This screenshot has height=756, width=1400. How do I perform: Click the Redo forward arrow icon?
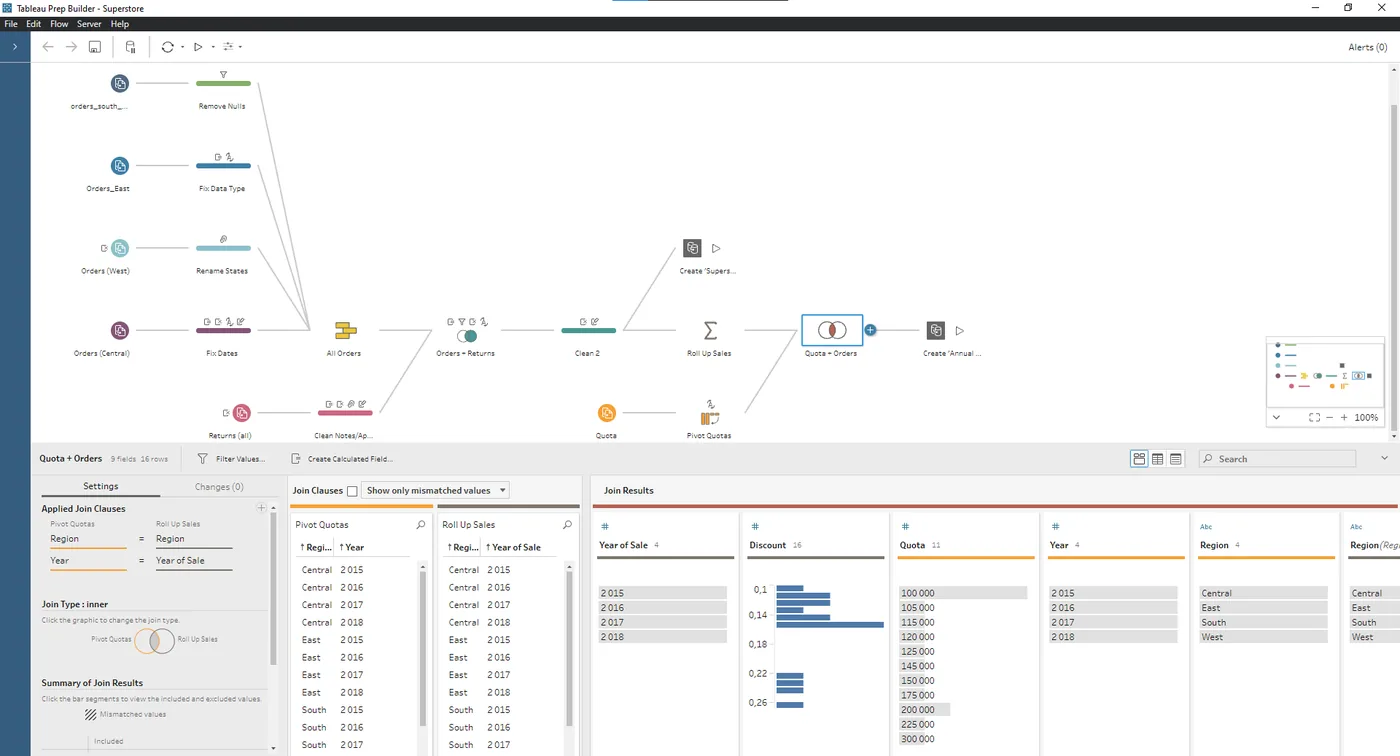pyautogui.click(x=71, y=47)
